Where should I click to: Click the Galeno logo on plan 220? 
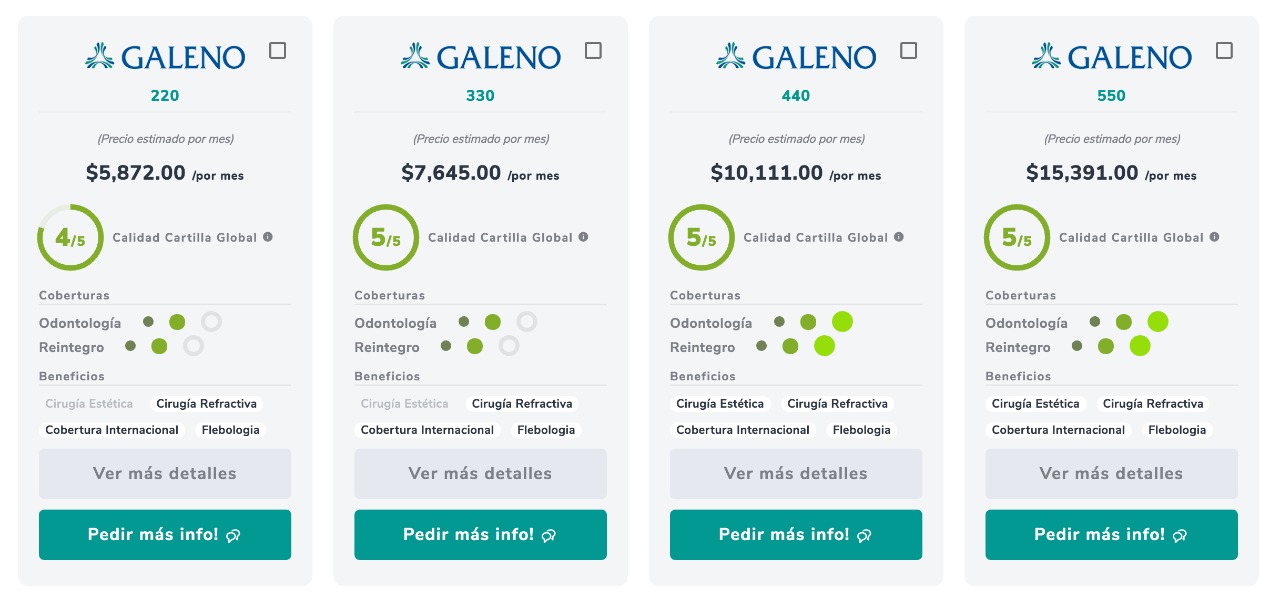[x=165, y=56]
